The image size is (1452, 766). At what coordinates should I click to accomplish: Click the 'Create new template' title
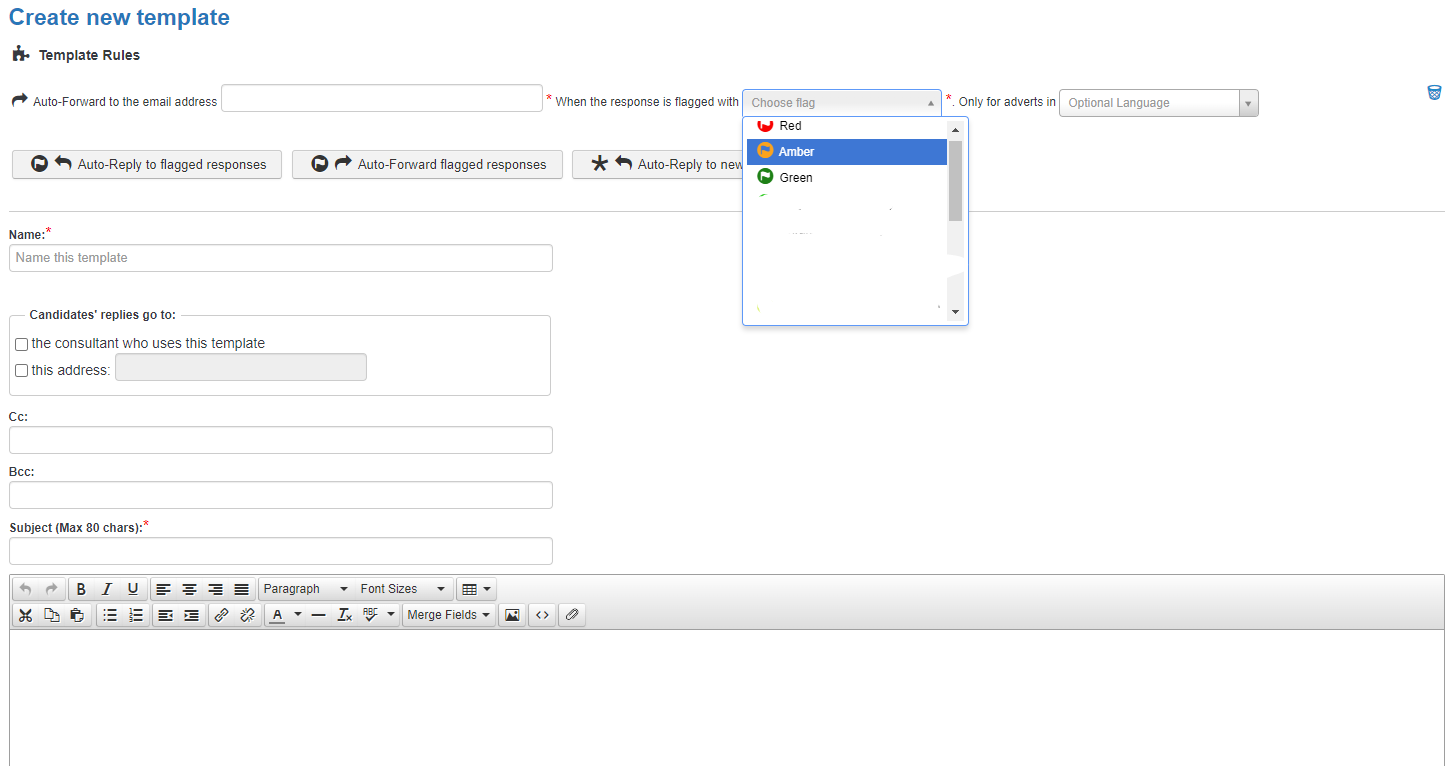pos(119,18)
